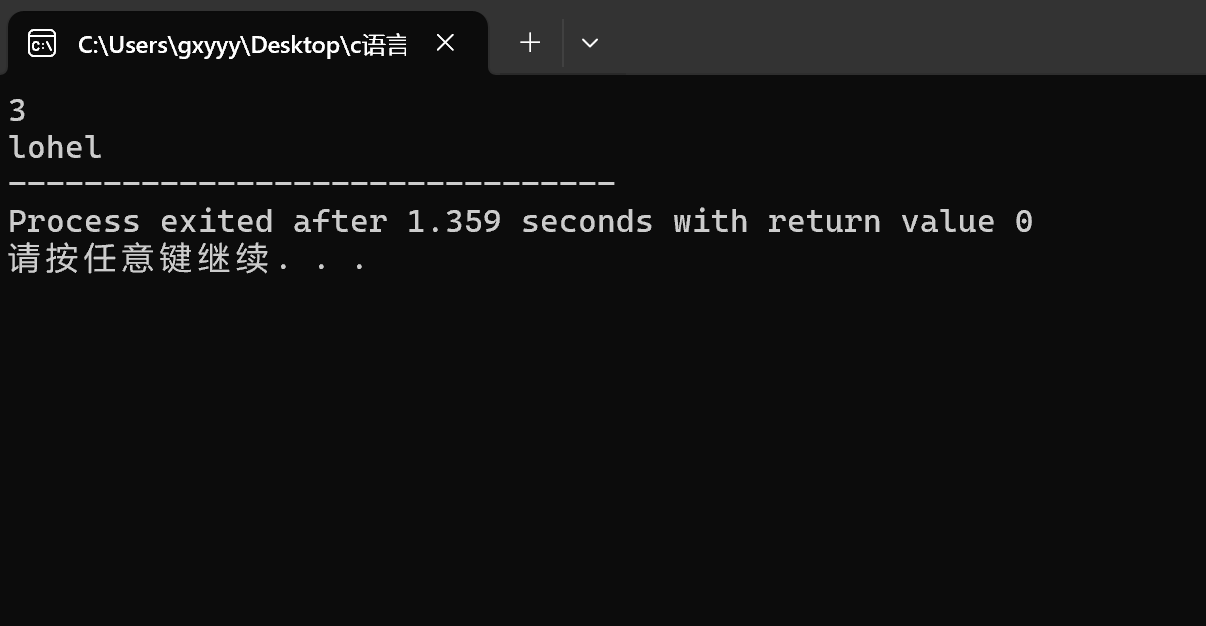Screen dimensions: 1206x626
Task: Open a new tab with the plus icon
Action: click(x=530, y=42)
